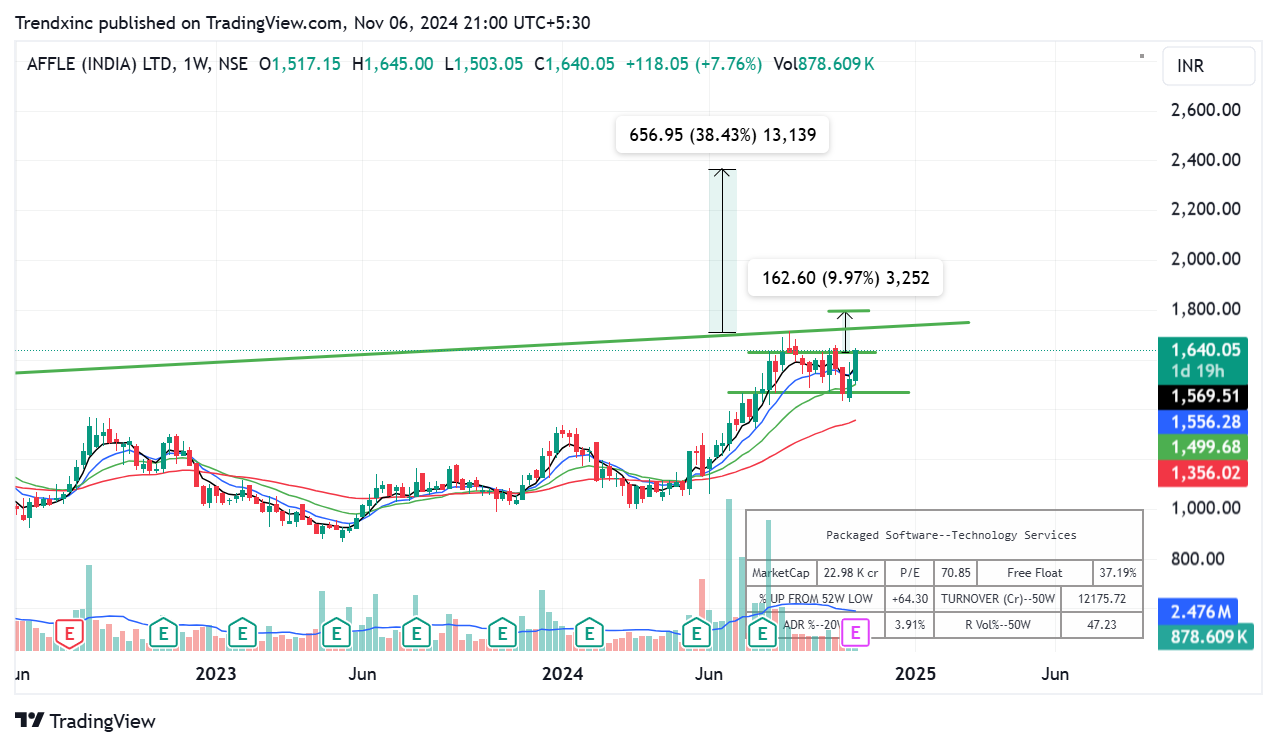Click the Jun label after 2025
1277x747 pixels.
1055,674
